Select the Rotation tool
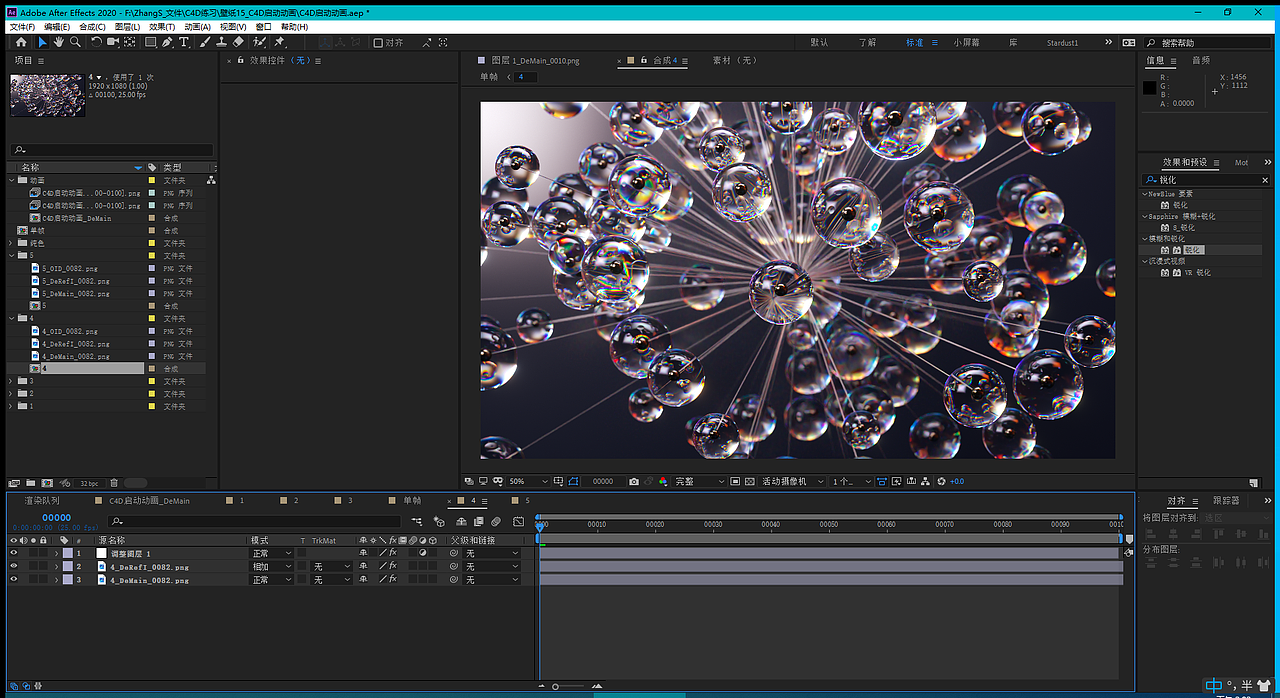The width and height of the screenshot is (1280, 698). 96,43
